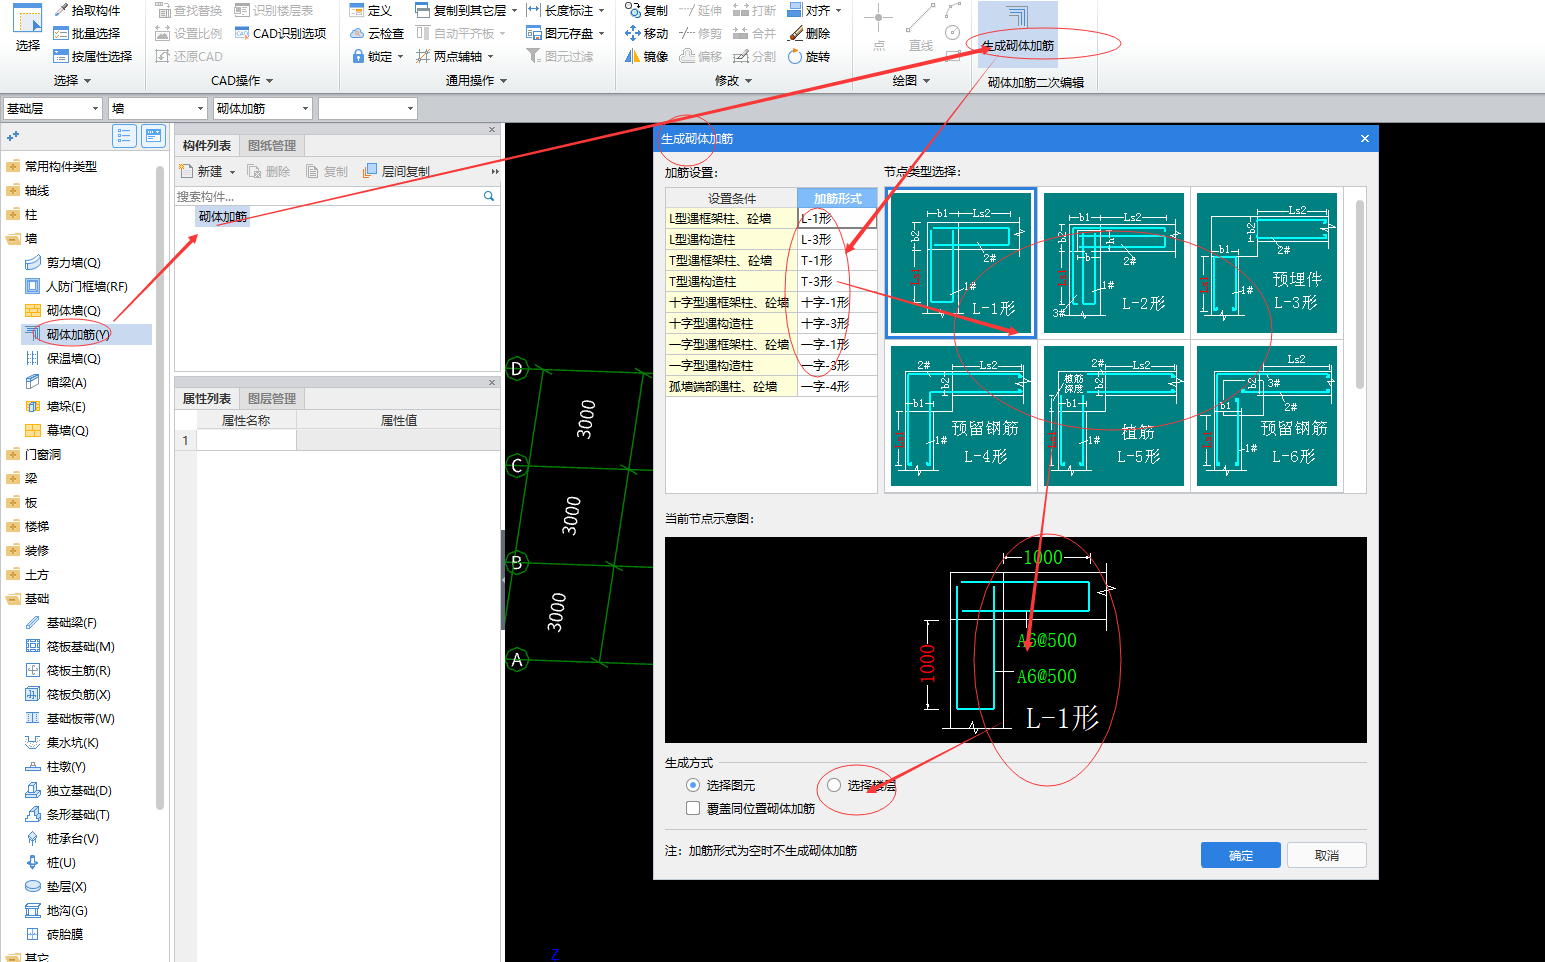Open the empty fourth toolbar dropdown
Screen dimensions: 1545x962
(368, 108)
